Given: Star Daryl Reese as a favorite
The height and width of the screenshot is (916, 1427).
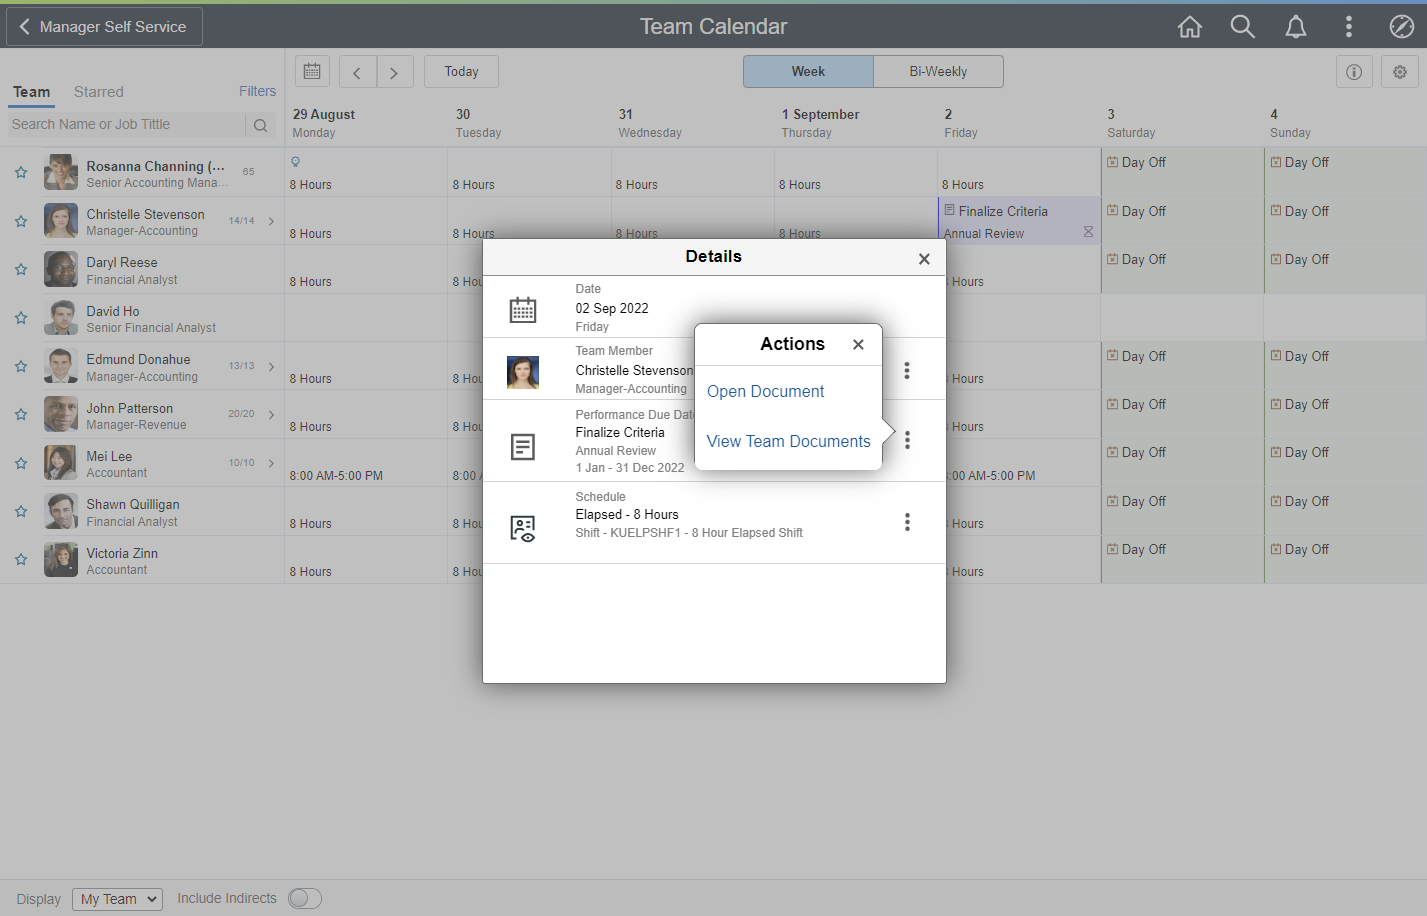Looking at the screenshot, I should pos(20,268).
